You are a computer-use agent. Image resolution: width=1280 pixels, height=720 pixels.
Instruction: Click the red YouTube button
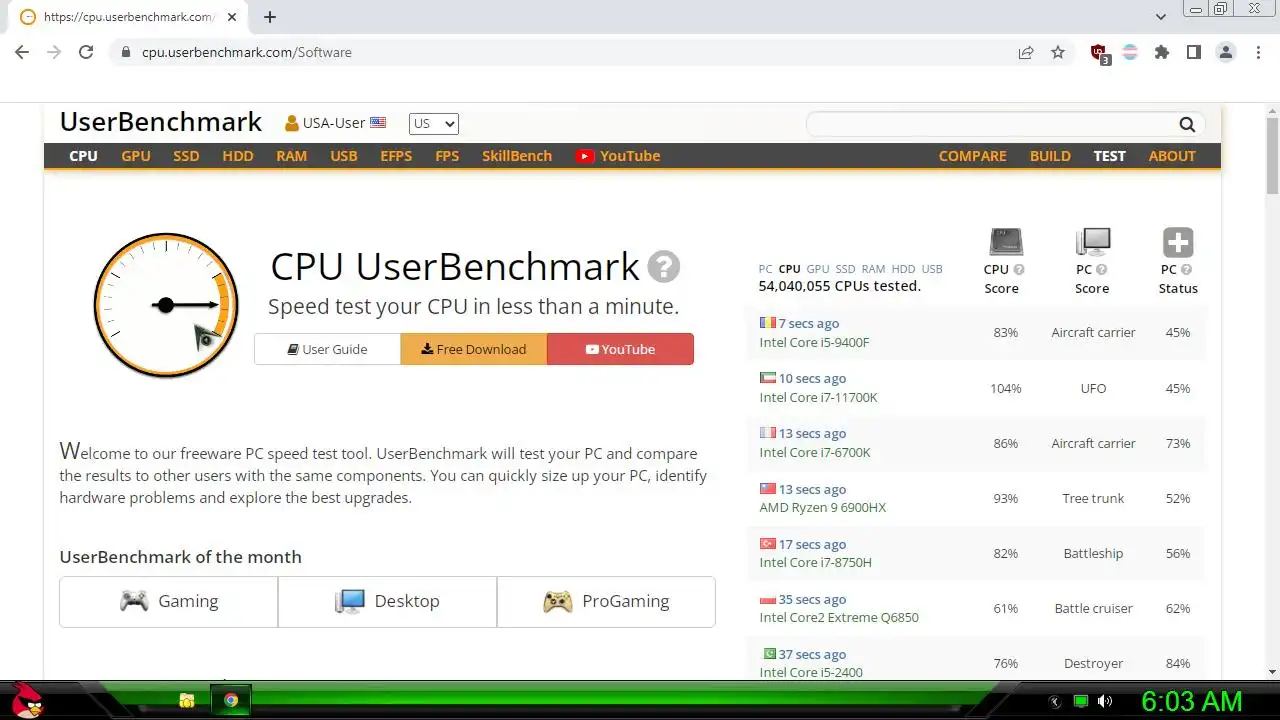(620, 349)
